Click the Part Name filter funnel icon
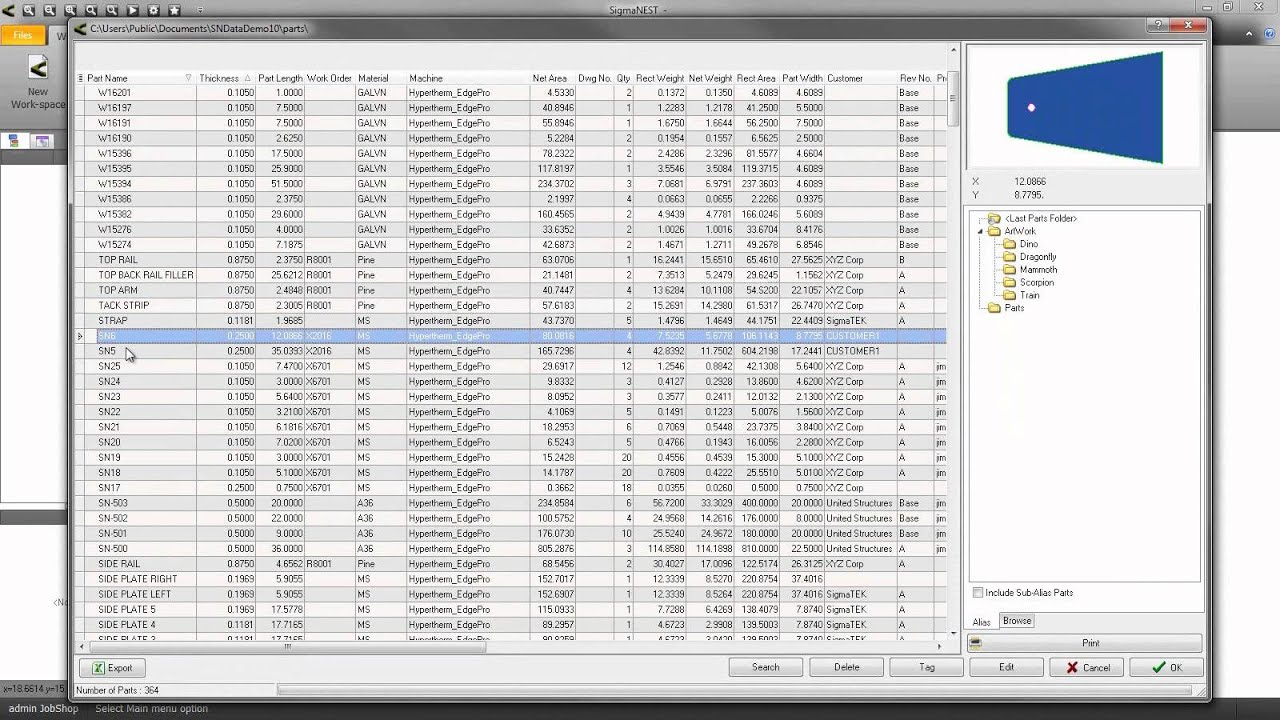 pyautogui.click(x=188, y=78)
